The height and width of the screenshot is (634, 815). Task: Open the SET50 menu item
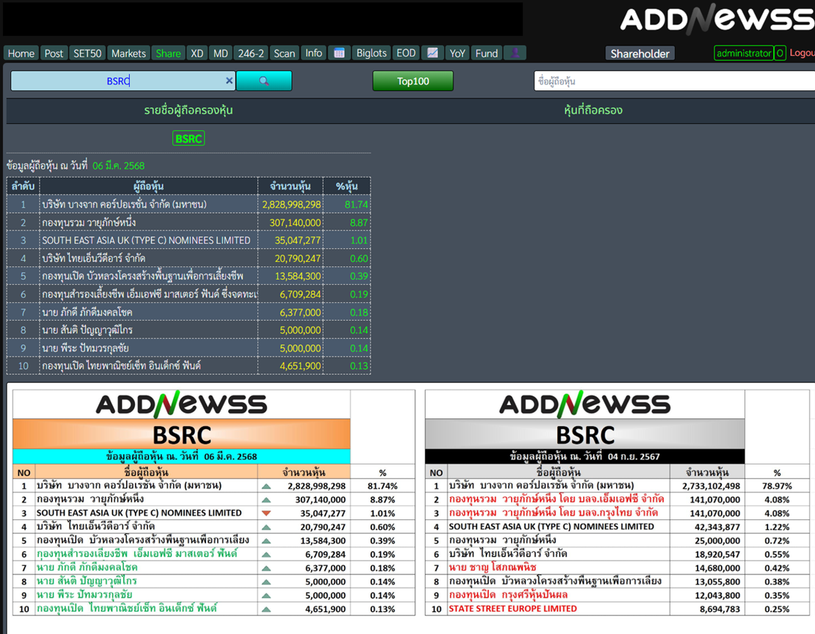click(87, 53)
